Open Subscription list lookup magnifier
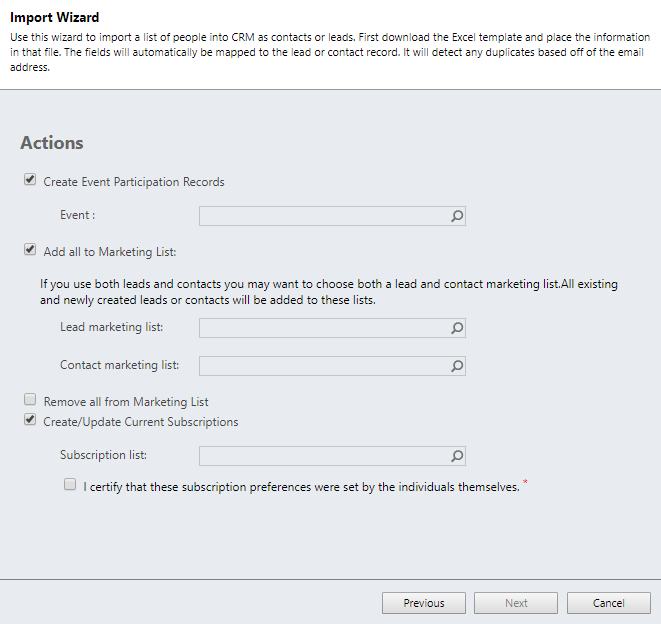 [x=457, y=456]
